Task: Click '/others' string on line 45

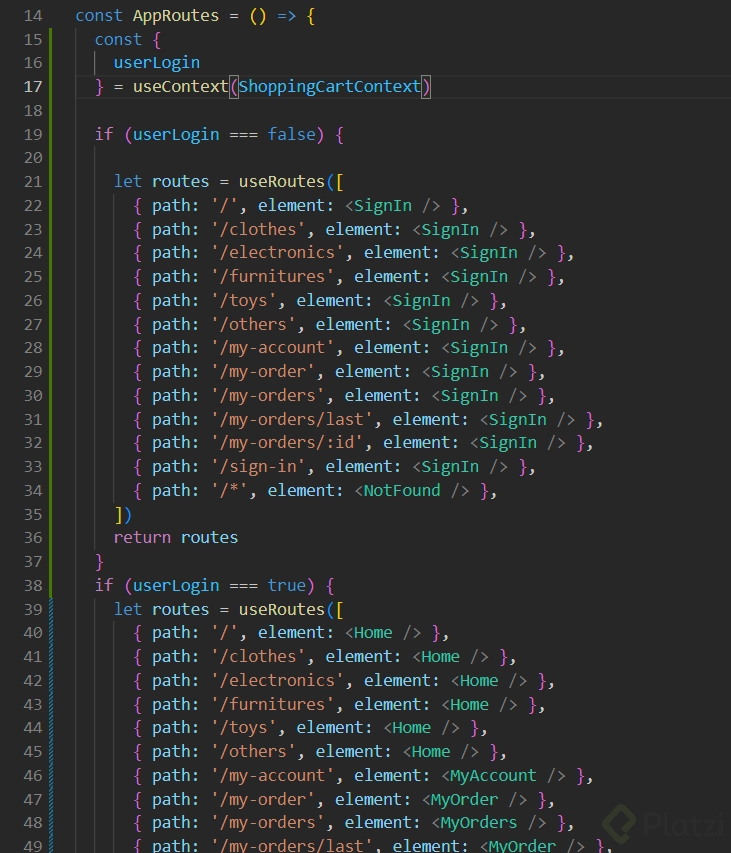Action: click(x=253, y=751)
